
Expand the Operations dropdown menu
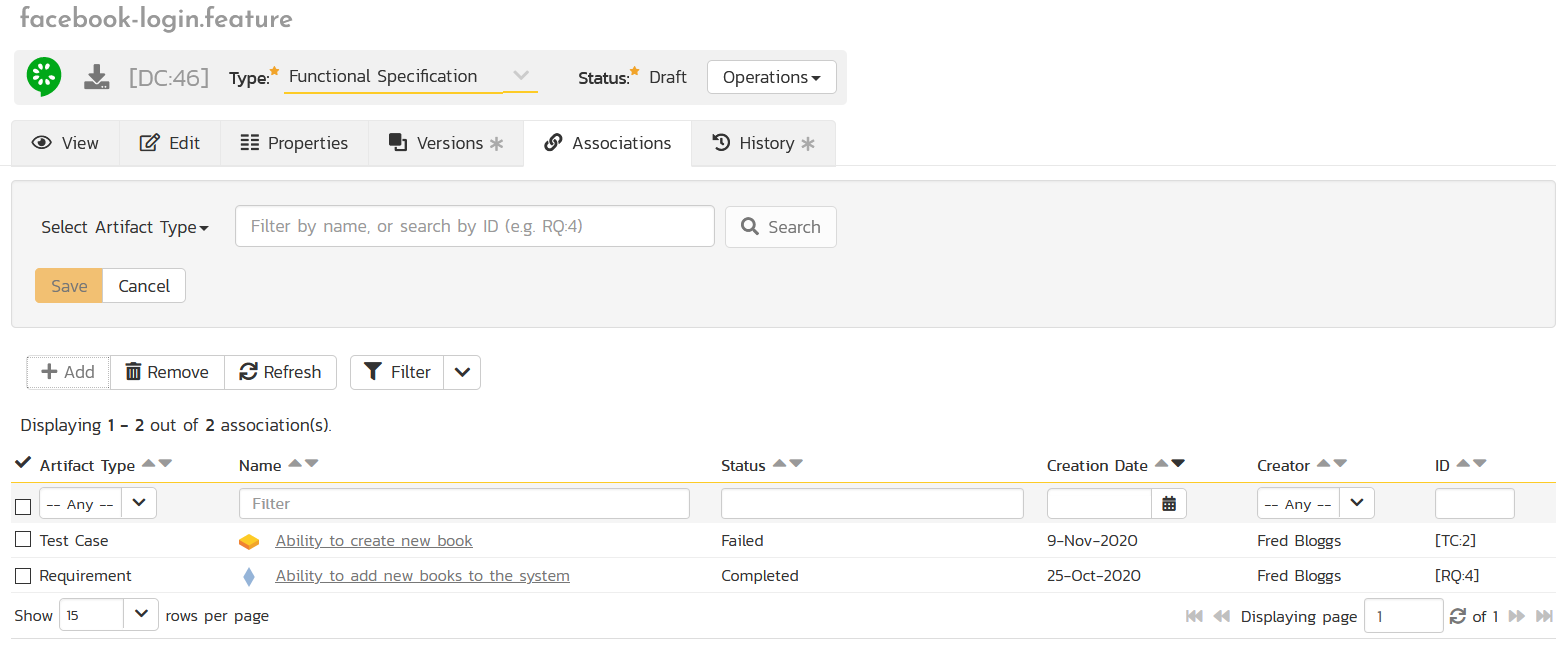coord(771,77)
